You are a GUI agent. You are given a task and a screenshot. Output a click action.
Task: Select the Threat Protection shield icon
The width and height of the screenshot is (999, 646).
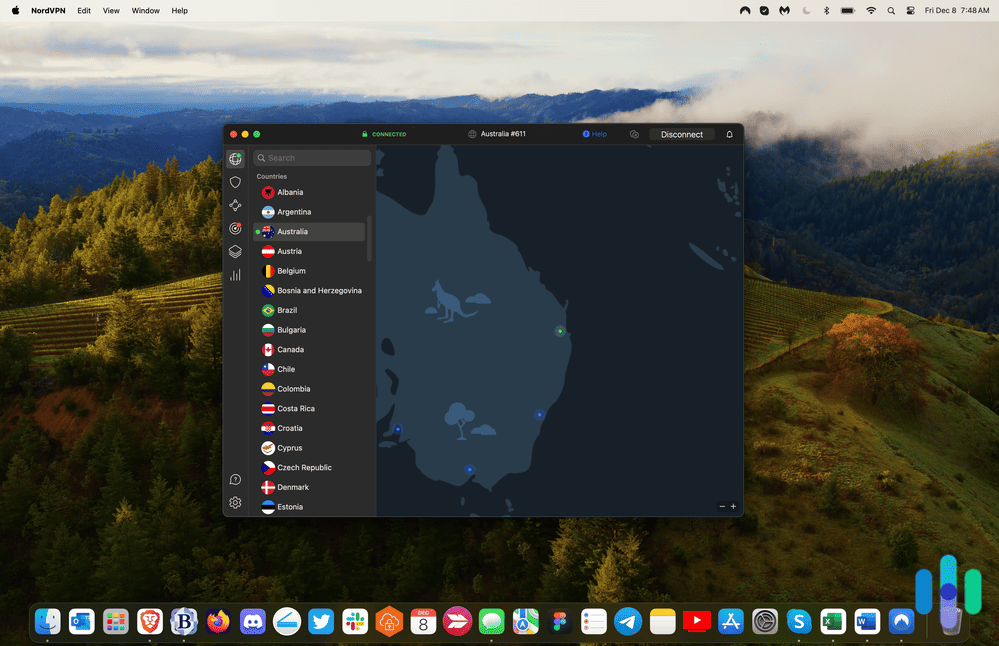235,182
